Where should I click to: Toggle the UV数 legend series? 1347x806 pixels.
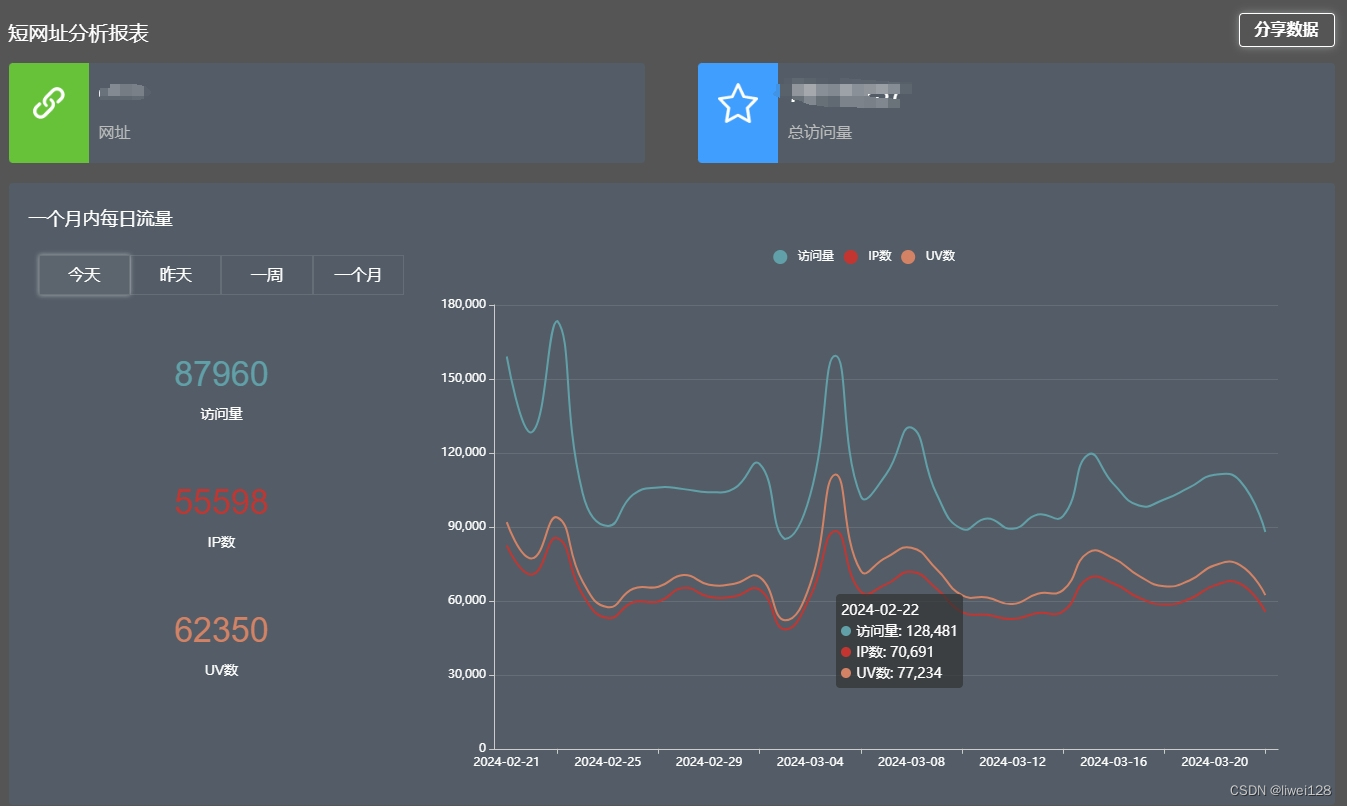[929, 256]
